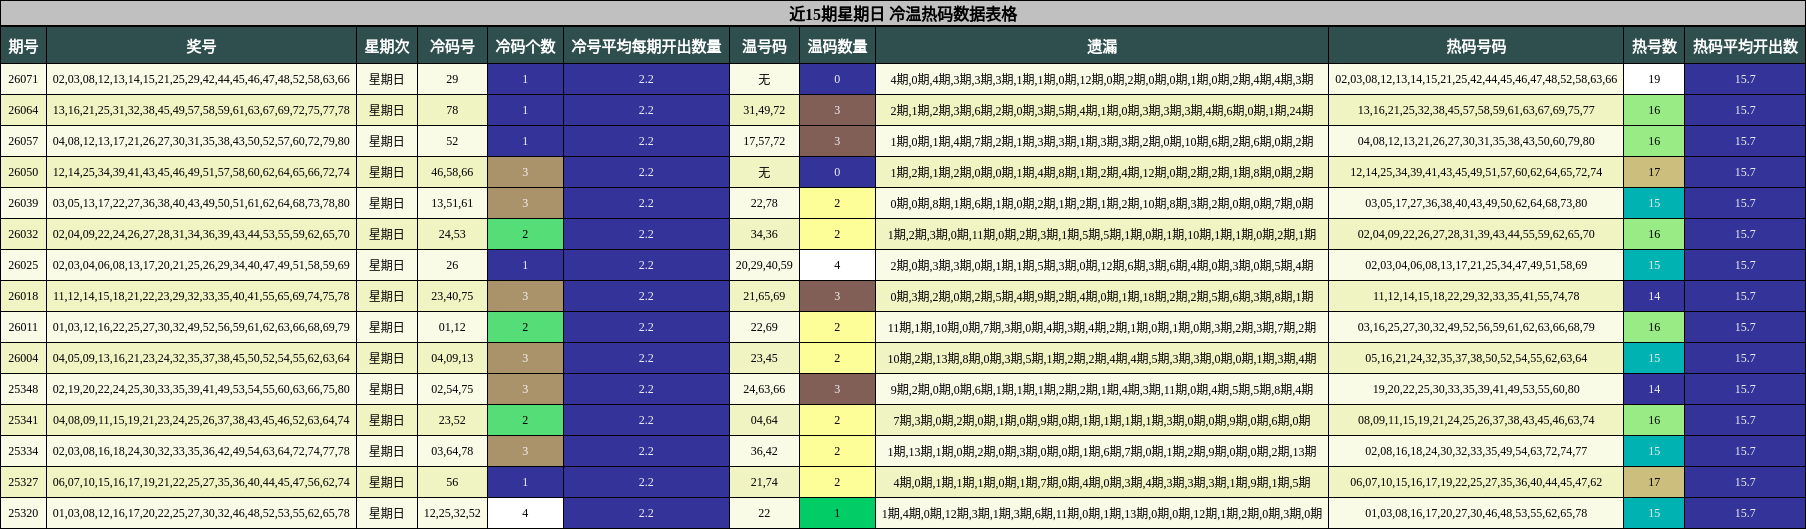Select period number cell '25320'
The height and width of the screenshot is (529, 1806).
[x=23, y=513]
